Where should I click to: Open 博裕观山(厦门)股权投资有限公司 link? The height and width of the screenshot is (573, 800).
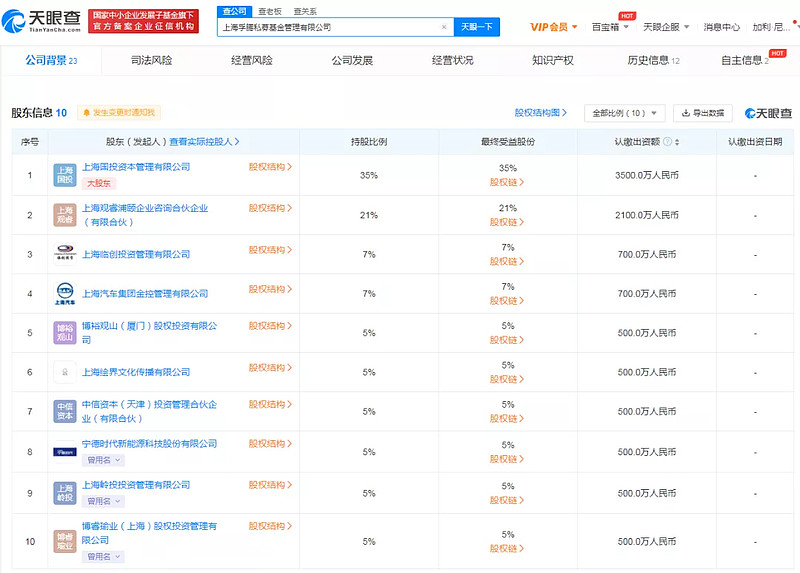click(149, 333)
